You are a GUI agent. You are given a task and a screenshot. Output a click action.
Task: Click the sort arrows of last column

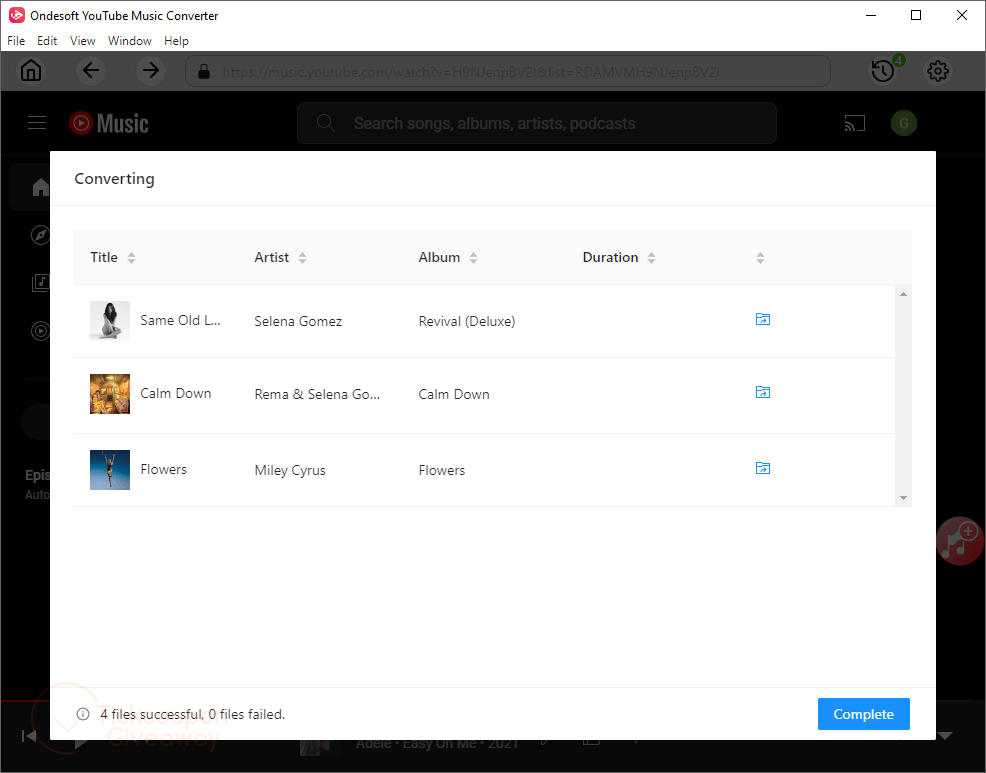click(x=760, y=258)
